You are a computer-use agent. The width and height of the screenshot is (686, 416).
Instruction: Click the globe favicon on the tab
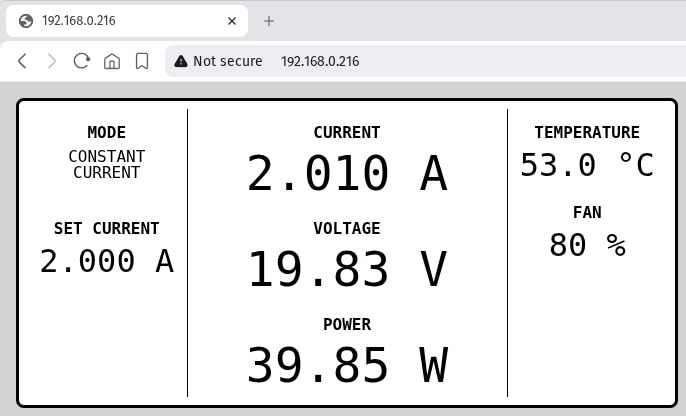coord(26,21)
